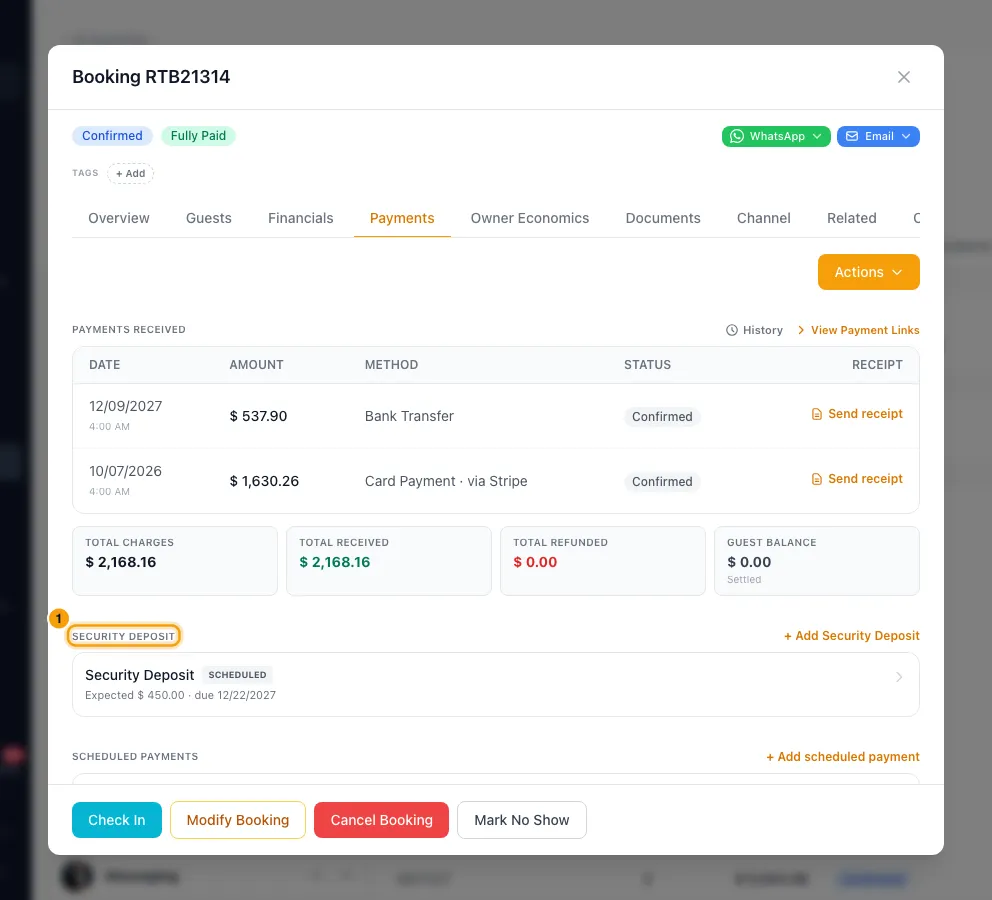
Task: Switch to the Documents tab
Action: click(663, 218)
